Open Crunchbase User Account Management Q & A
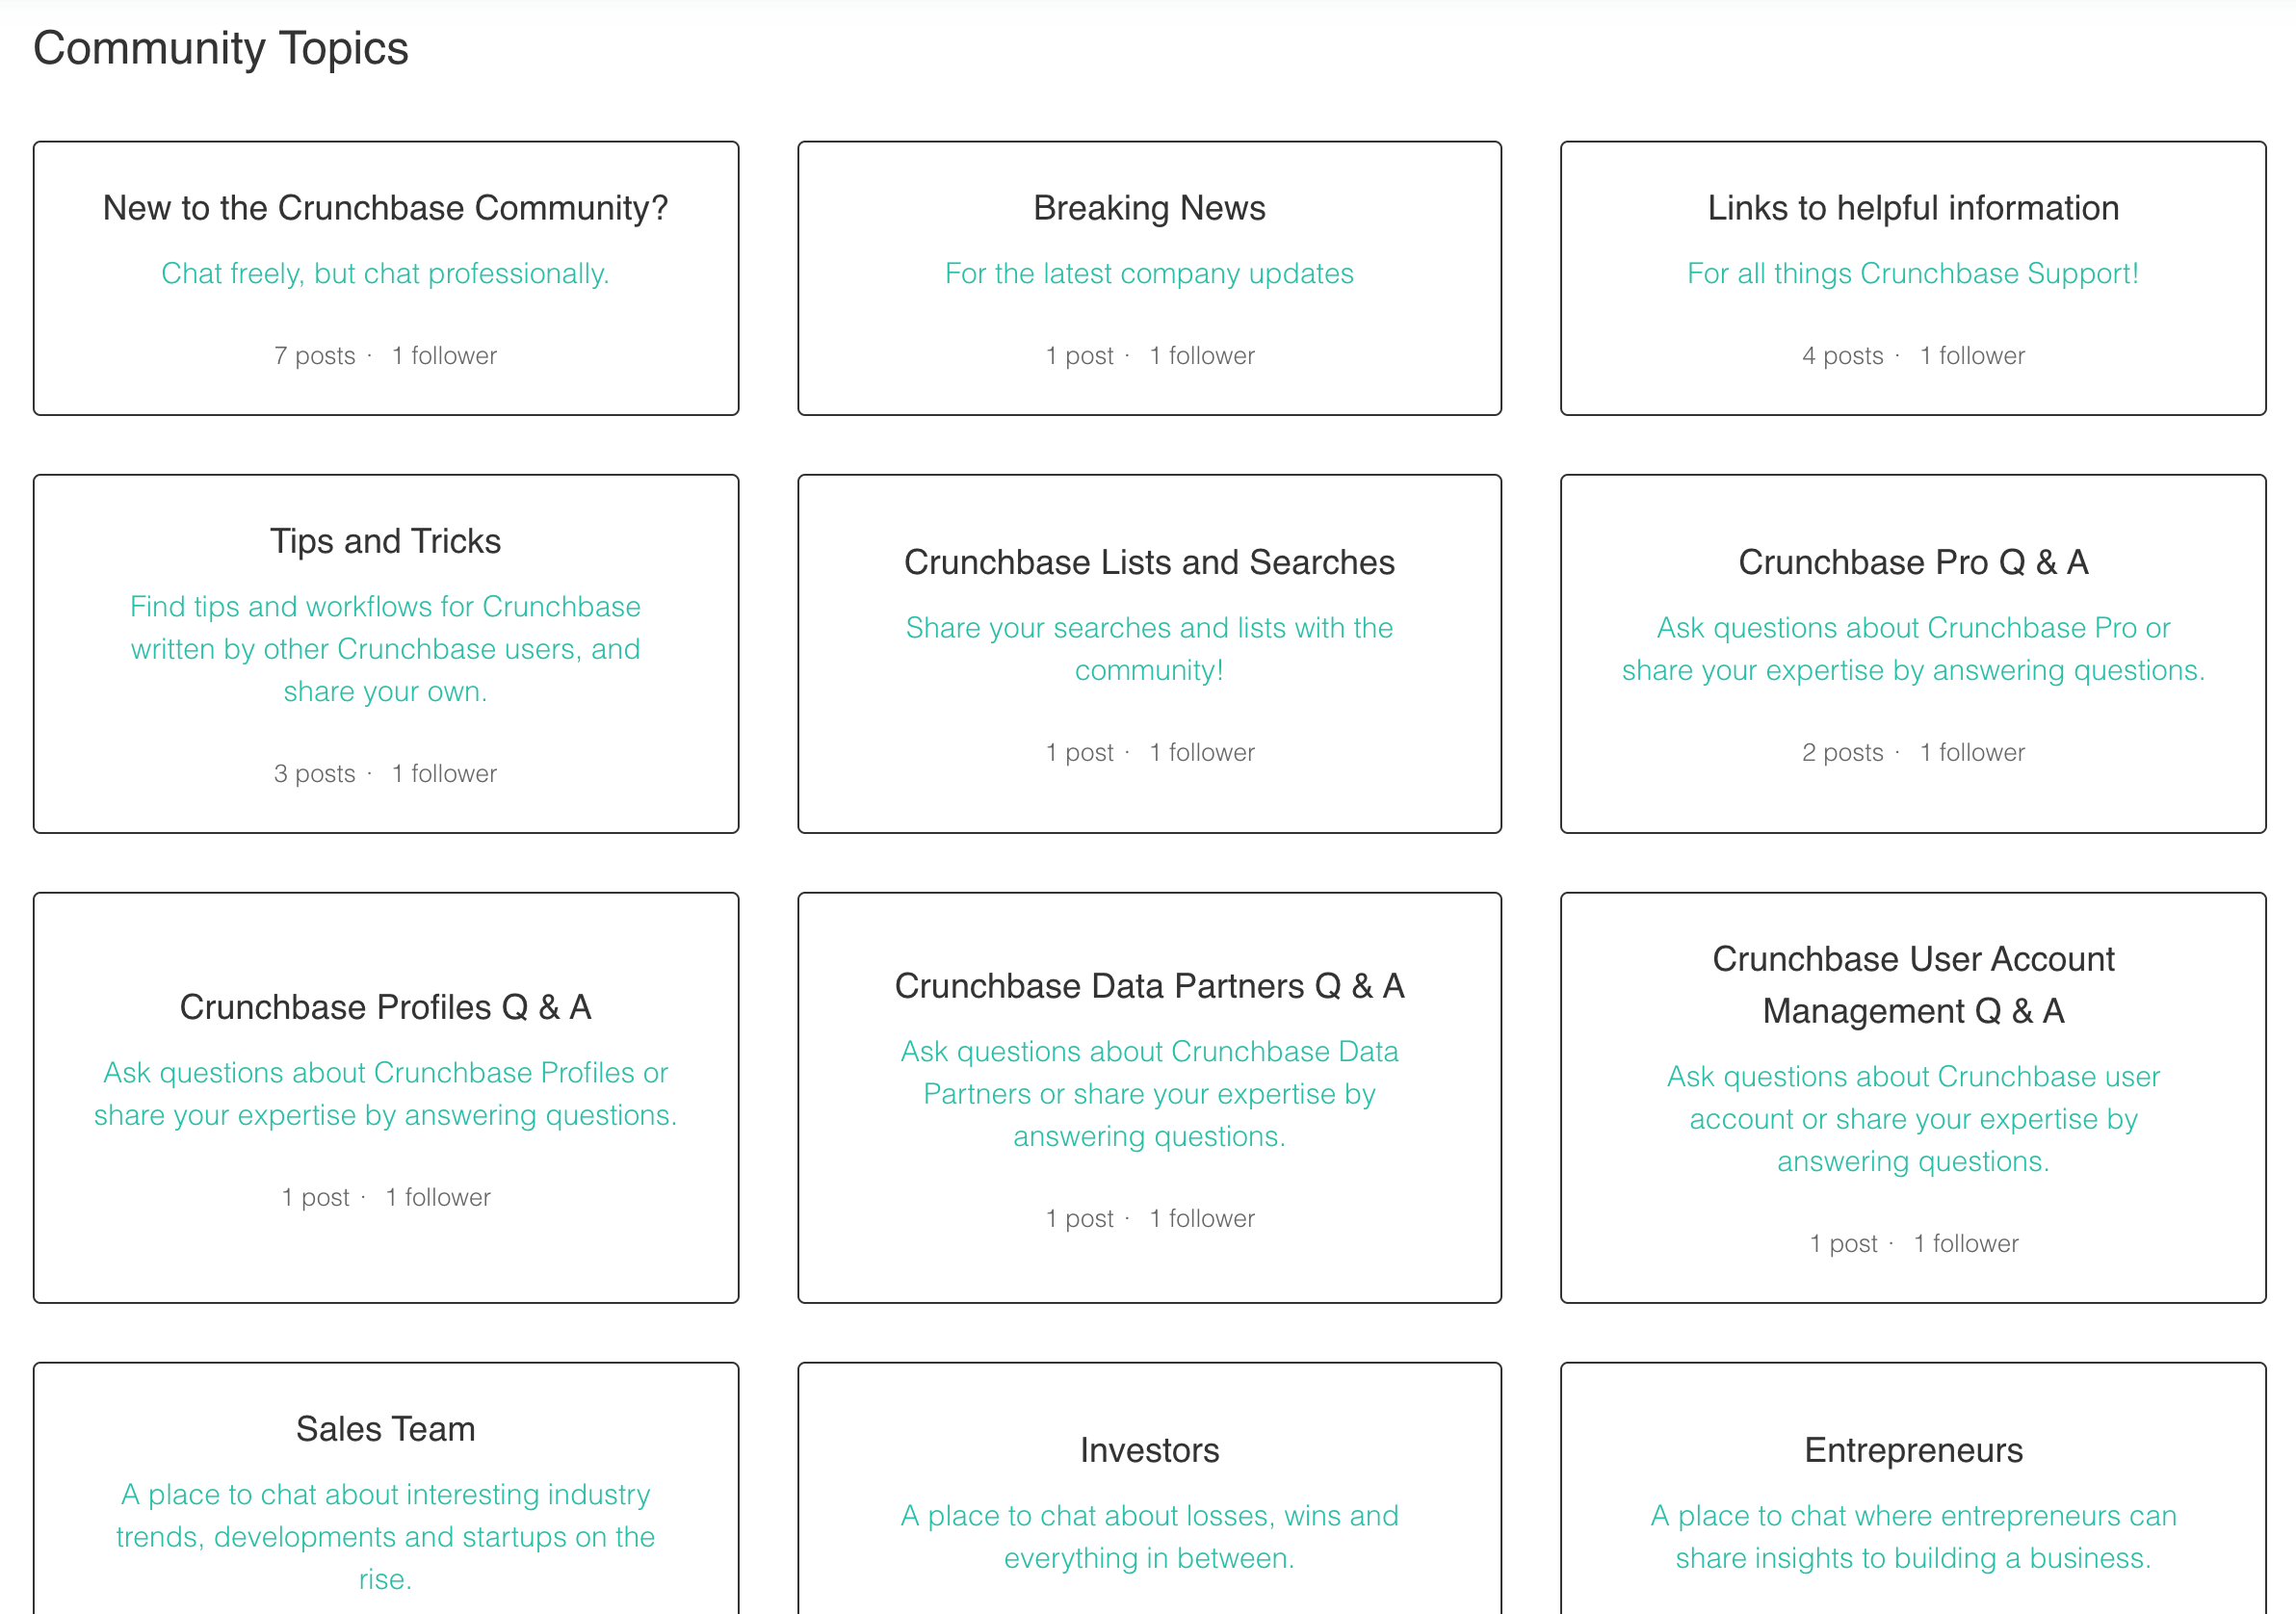The width and height of the screenshot is (2296, 1614). pyautogui.click(x=1913, y=985)
